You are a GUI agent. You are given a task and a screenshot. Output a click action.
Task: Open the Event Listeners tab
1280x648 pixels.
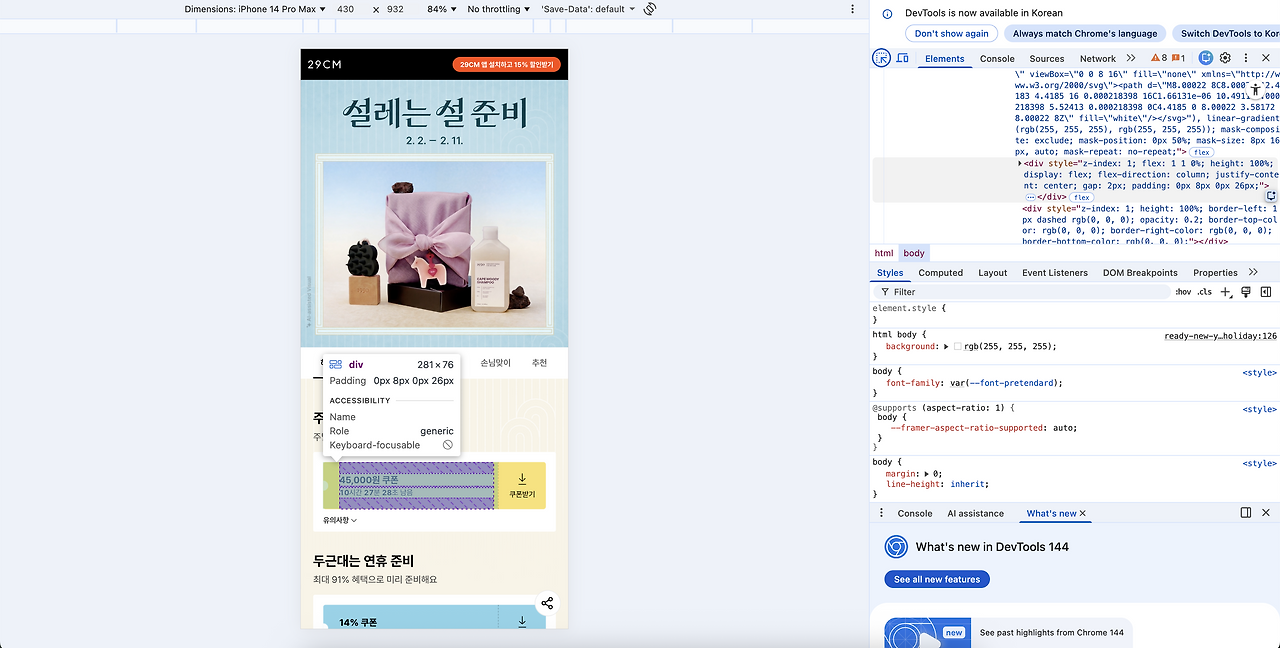[x=1055, y=272]
